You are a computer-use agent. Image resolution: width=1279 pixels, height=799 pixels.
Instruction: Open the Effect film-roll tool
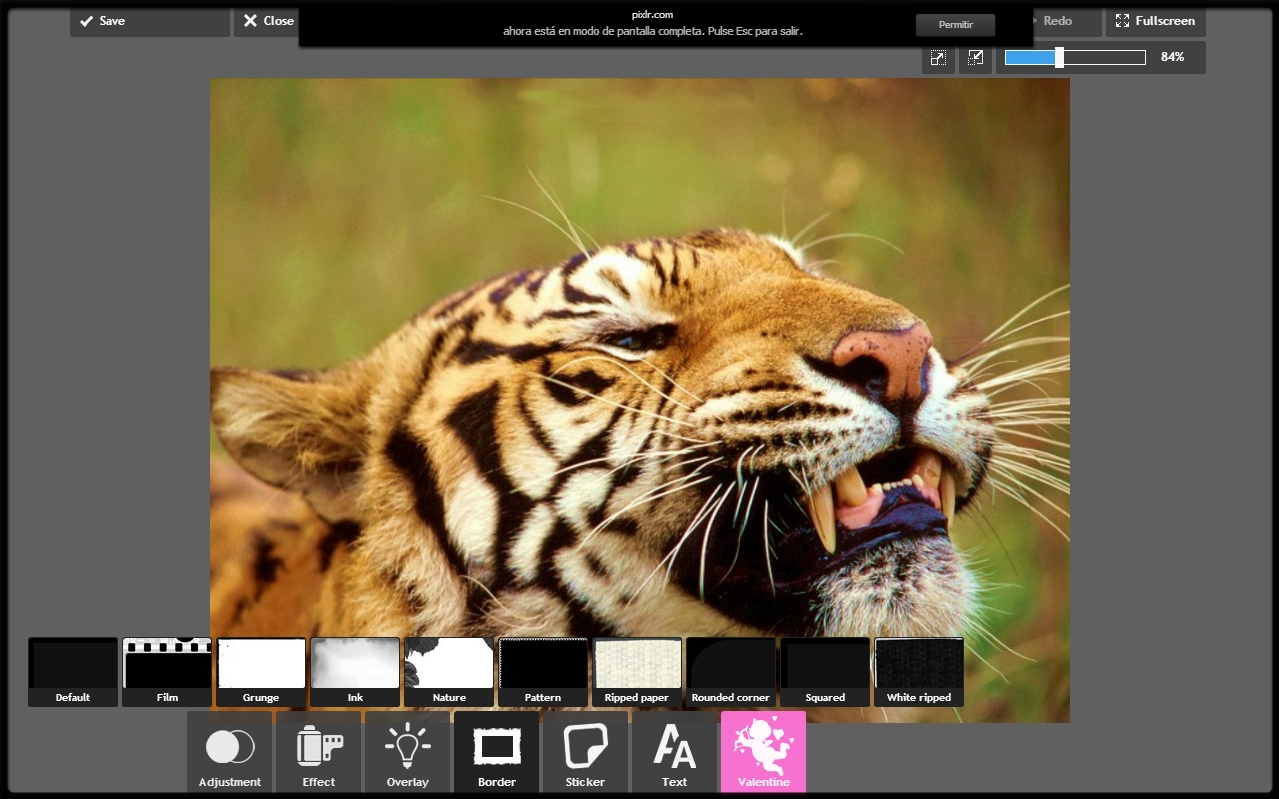click(319, 752)
